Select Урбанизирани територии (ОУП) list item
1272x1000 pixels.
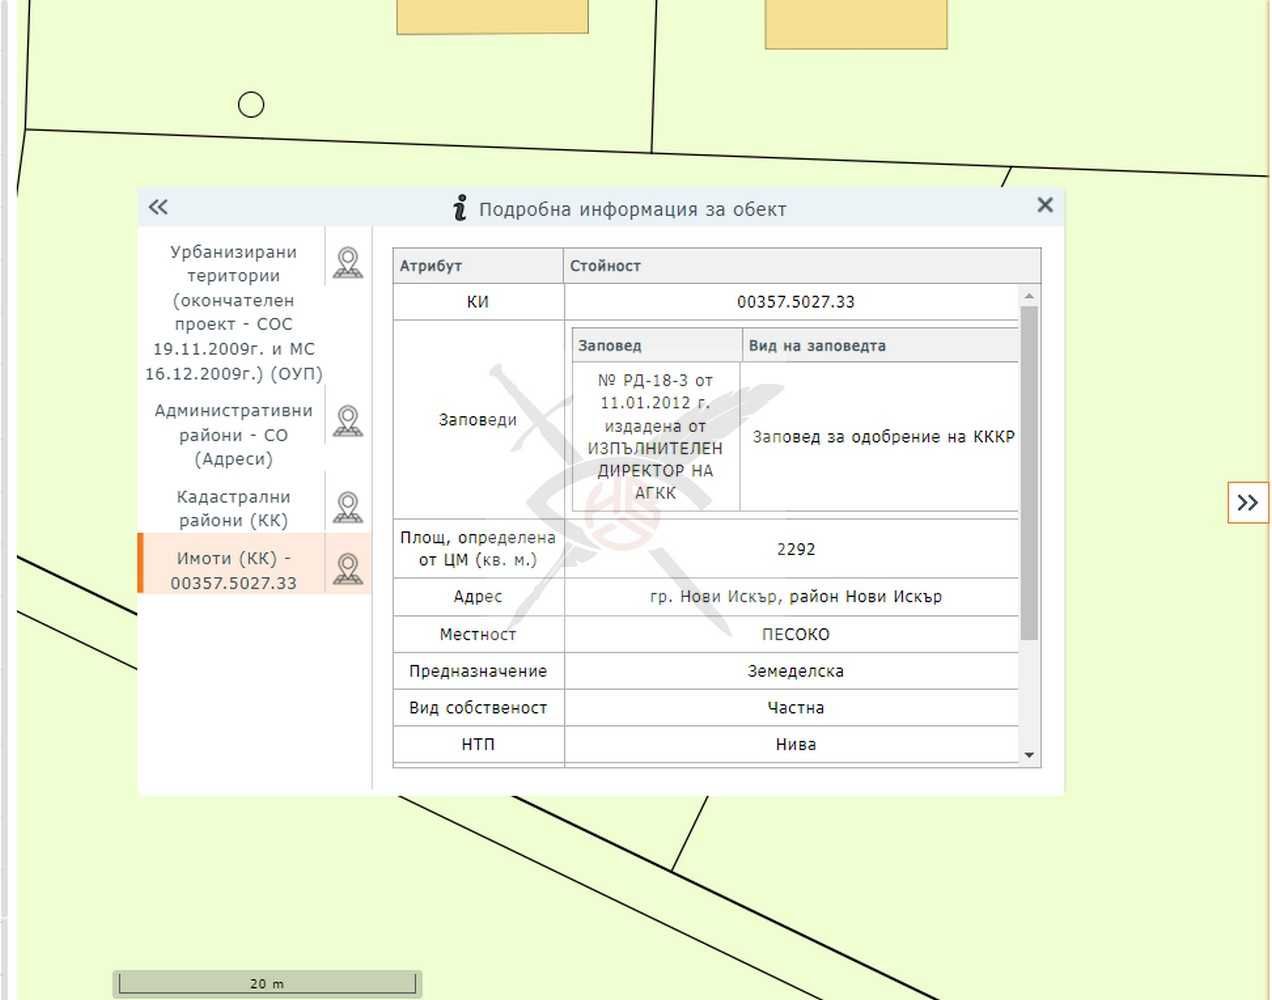[x=233, y=312]
